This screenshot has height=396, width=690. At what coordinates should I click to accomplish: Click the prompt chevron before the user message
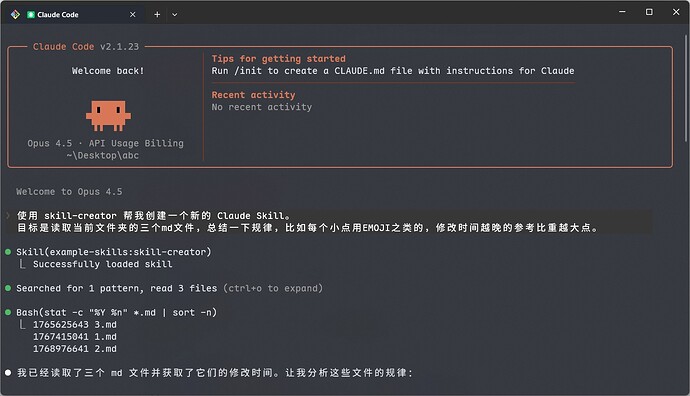(8, 216)
